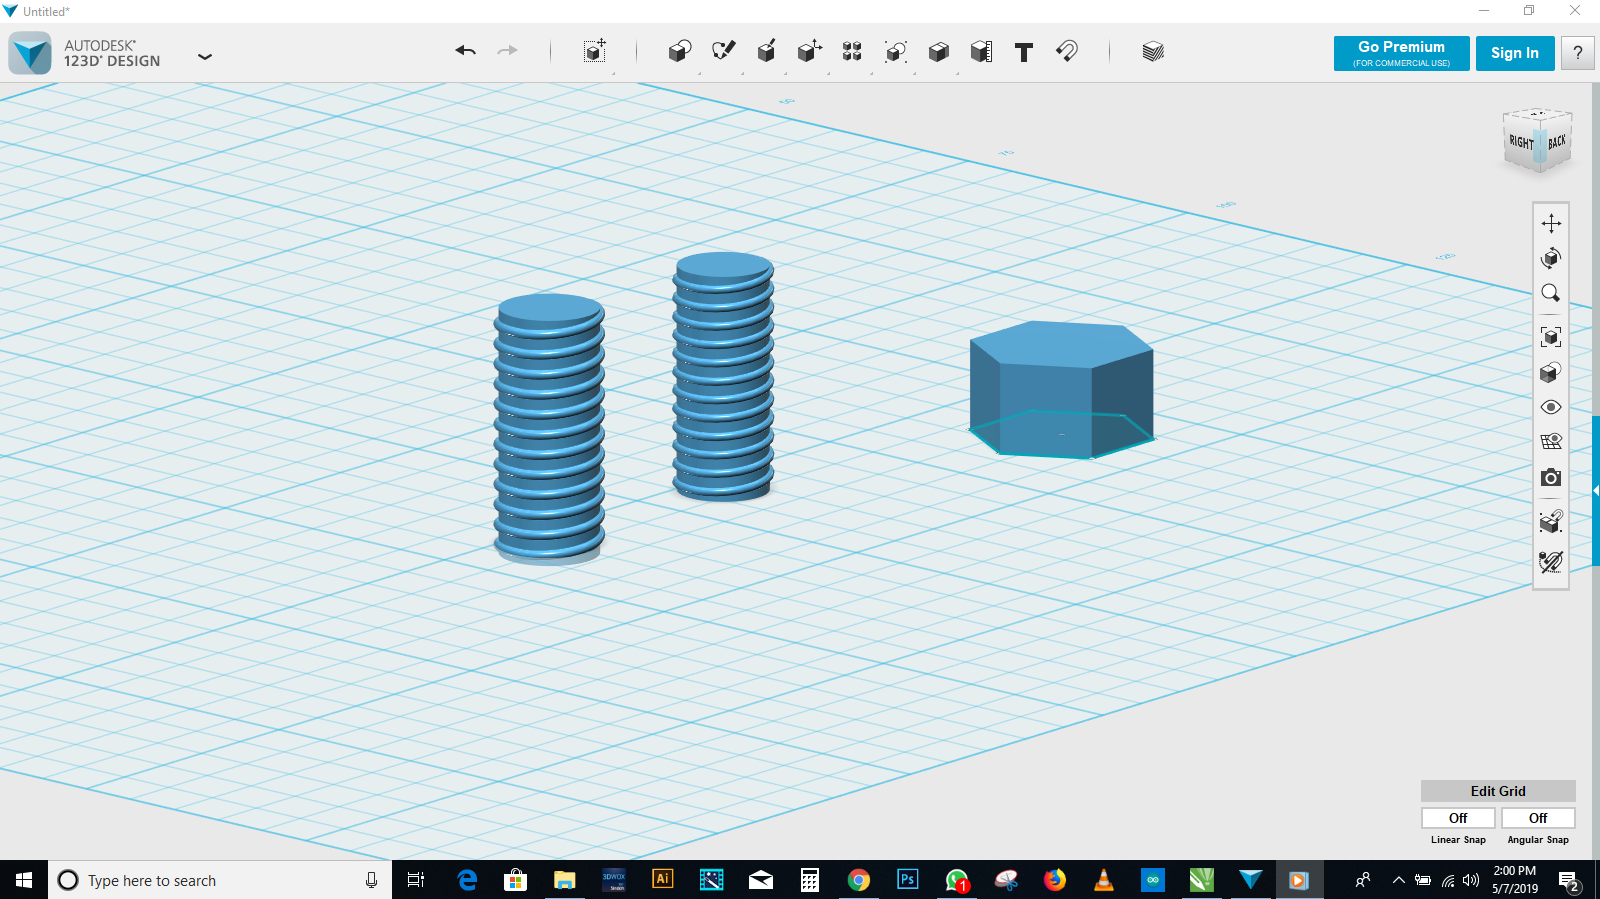Open Photoshop from the taskbar
1600x899 pixels.
907,880
